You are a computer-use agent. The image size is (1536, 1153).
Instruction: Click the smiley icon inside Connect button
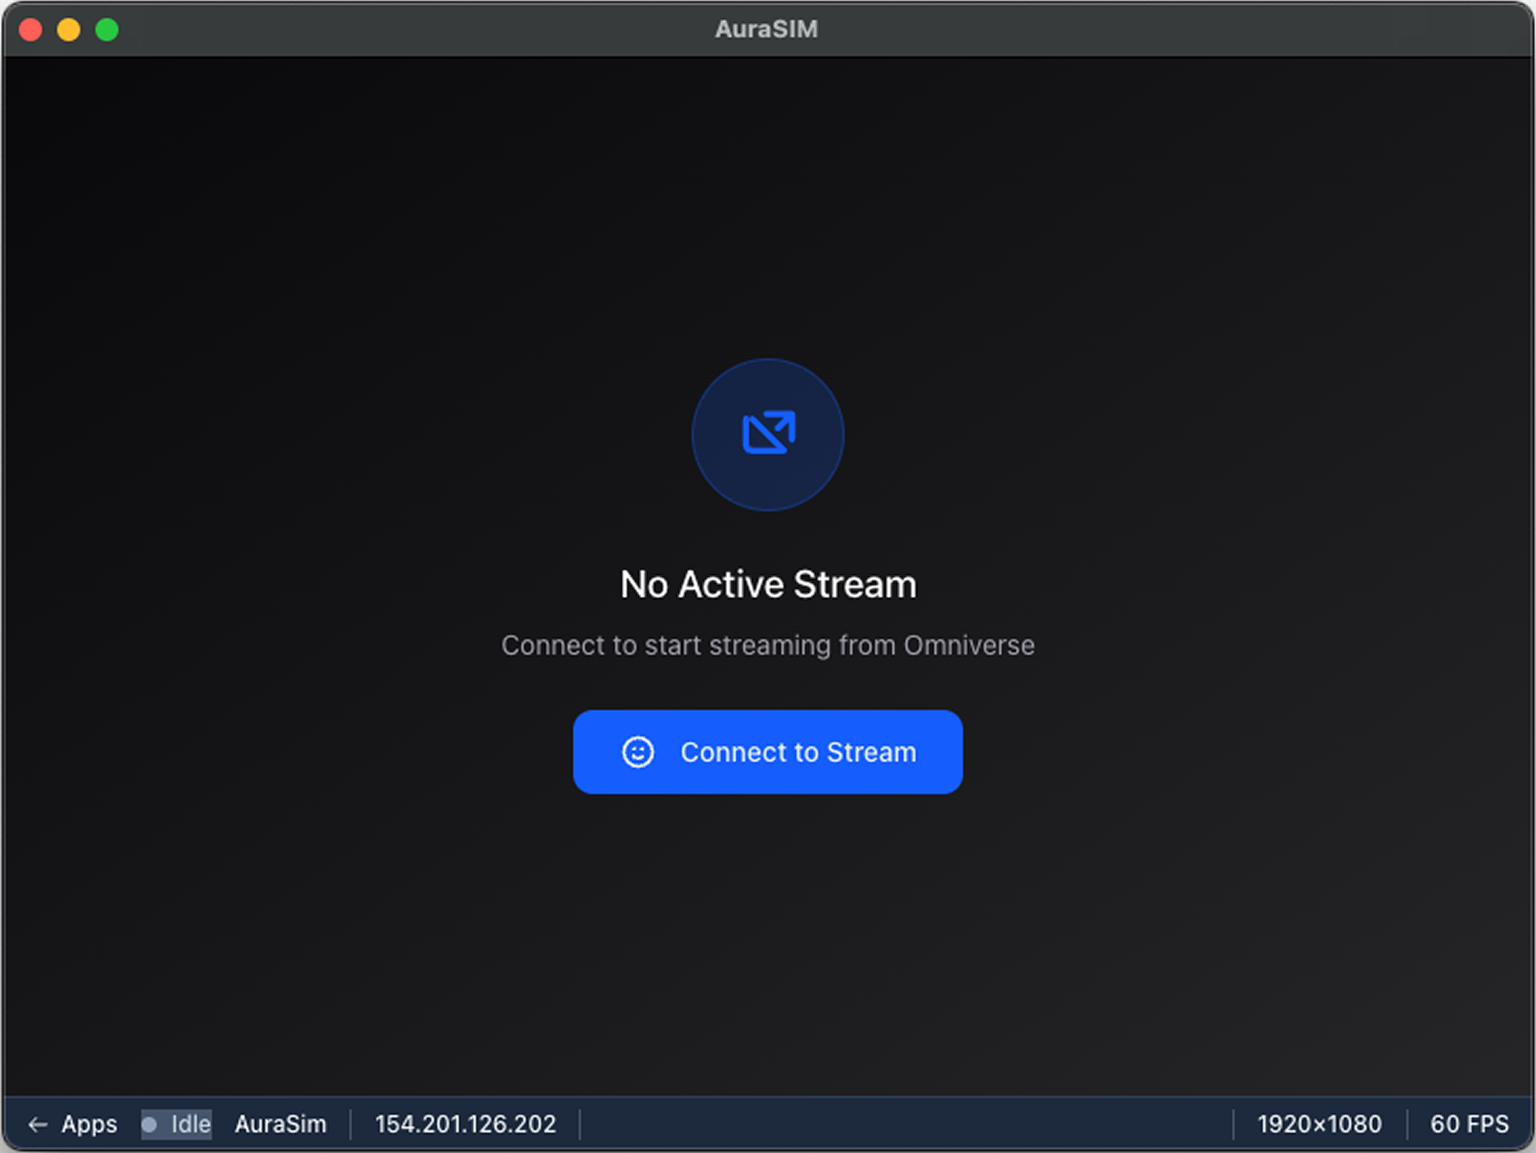pyautogui.click(x=638, y=752)
